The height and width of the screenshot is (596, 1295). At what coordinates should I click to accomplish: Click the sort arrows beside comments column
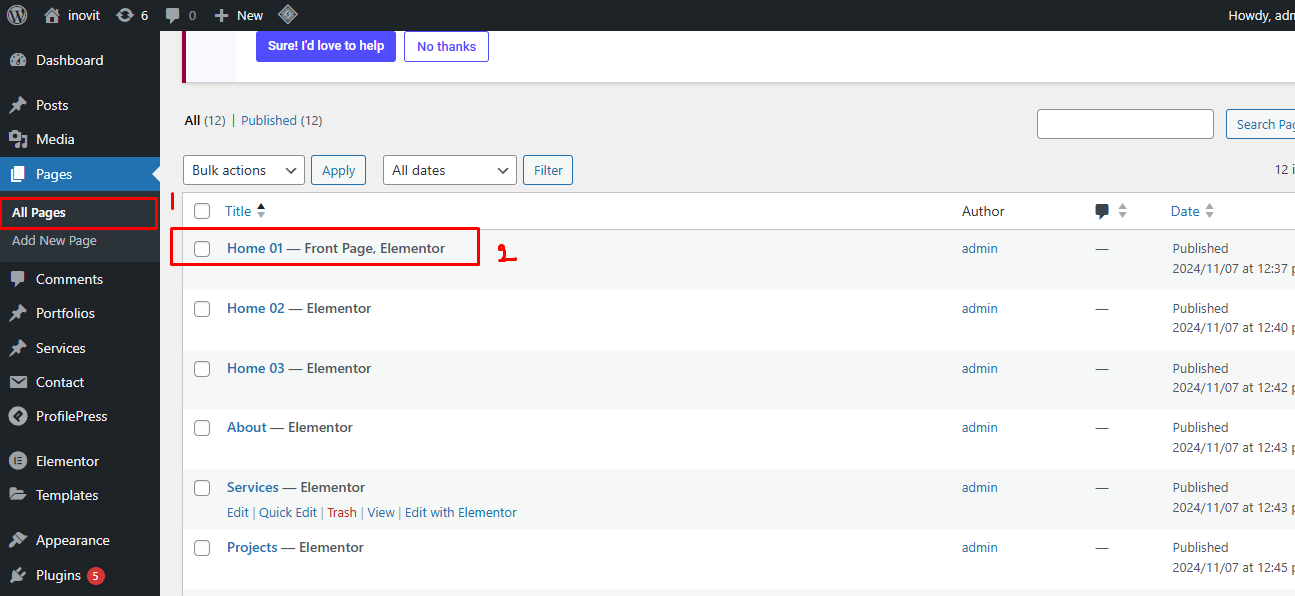point(1122,211)
